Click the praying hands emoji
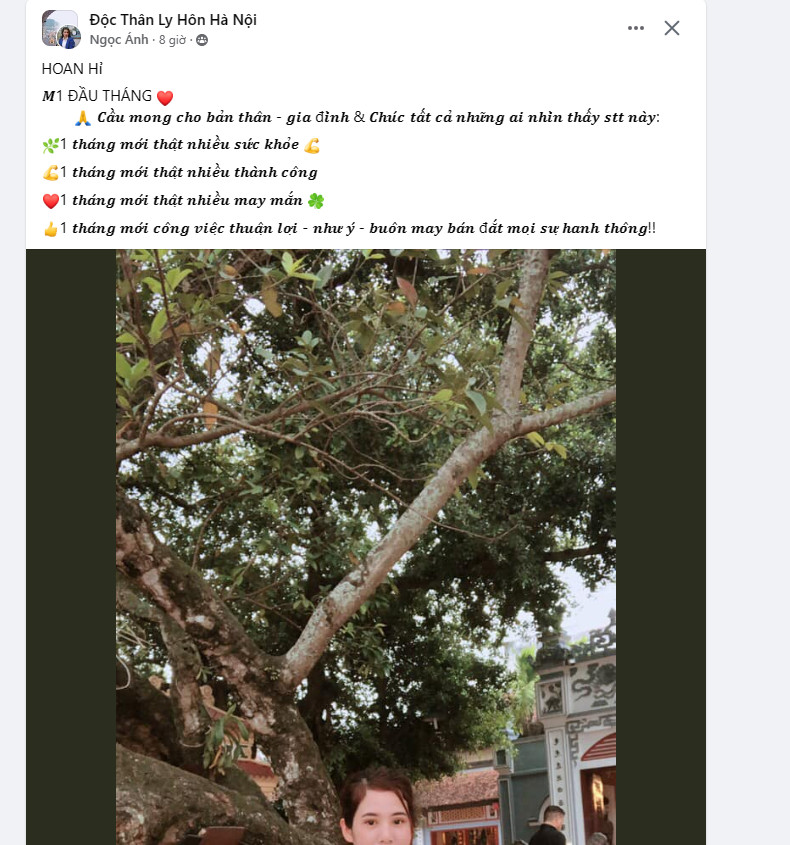This screenshot has height=845, width=790. point(83,118)
